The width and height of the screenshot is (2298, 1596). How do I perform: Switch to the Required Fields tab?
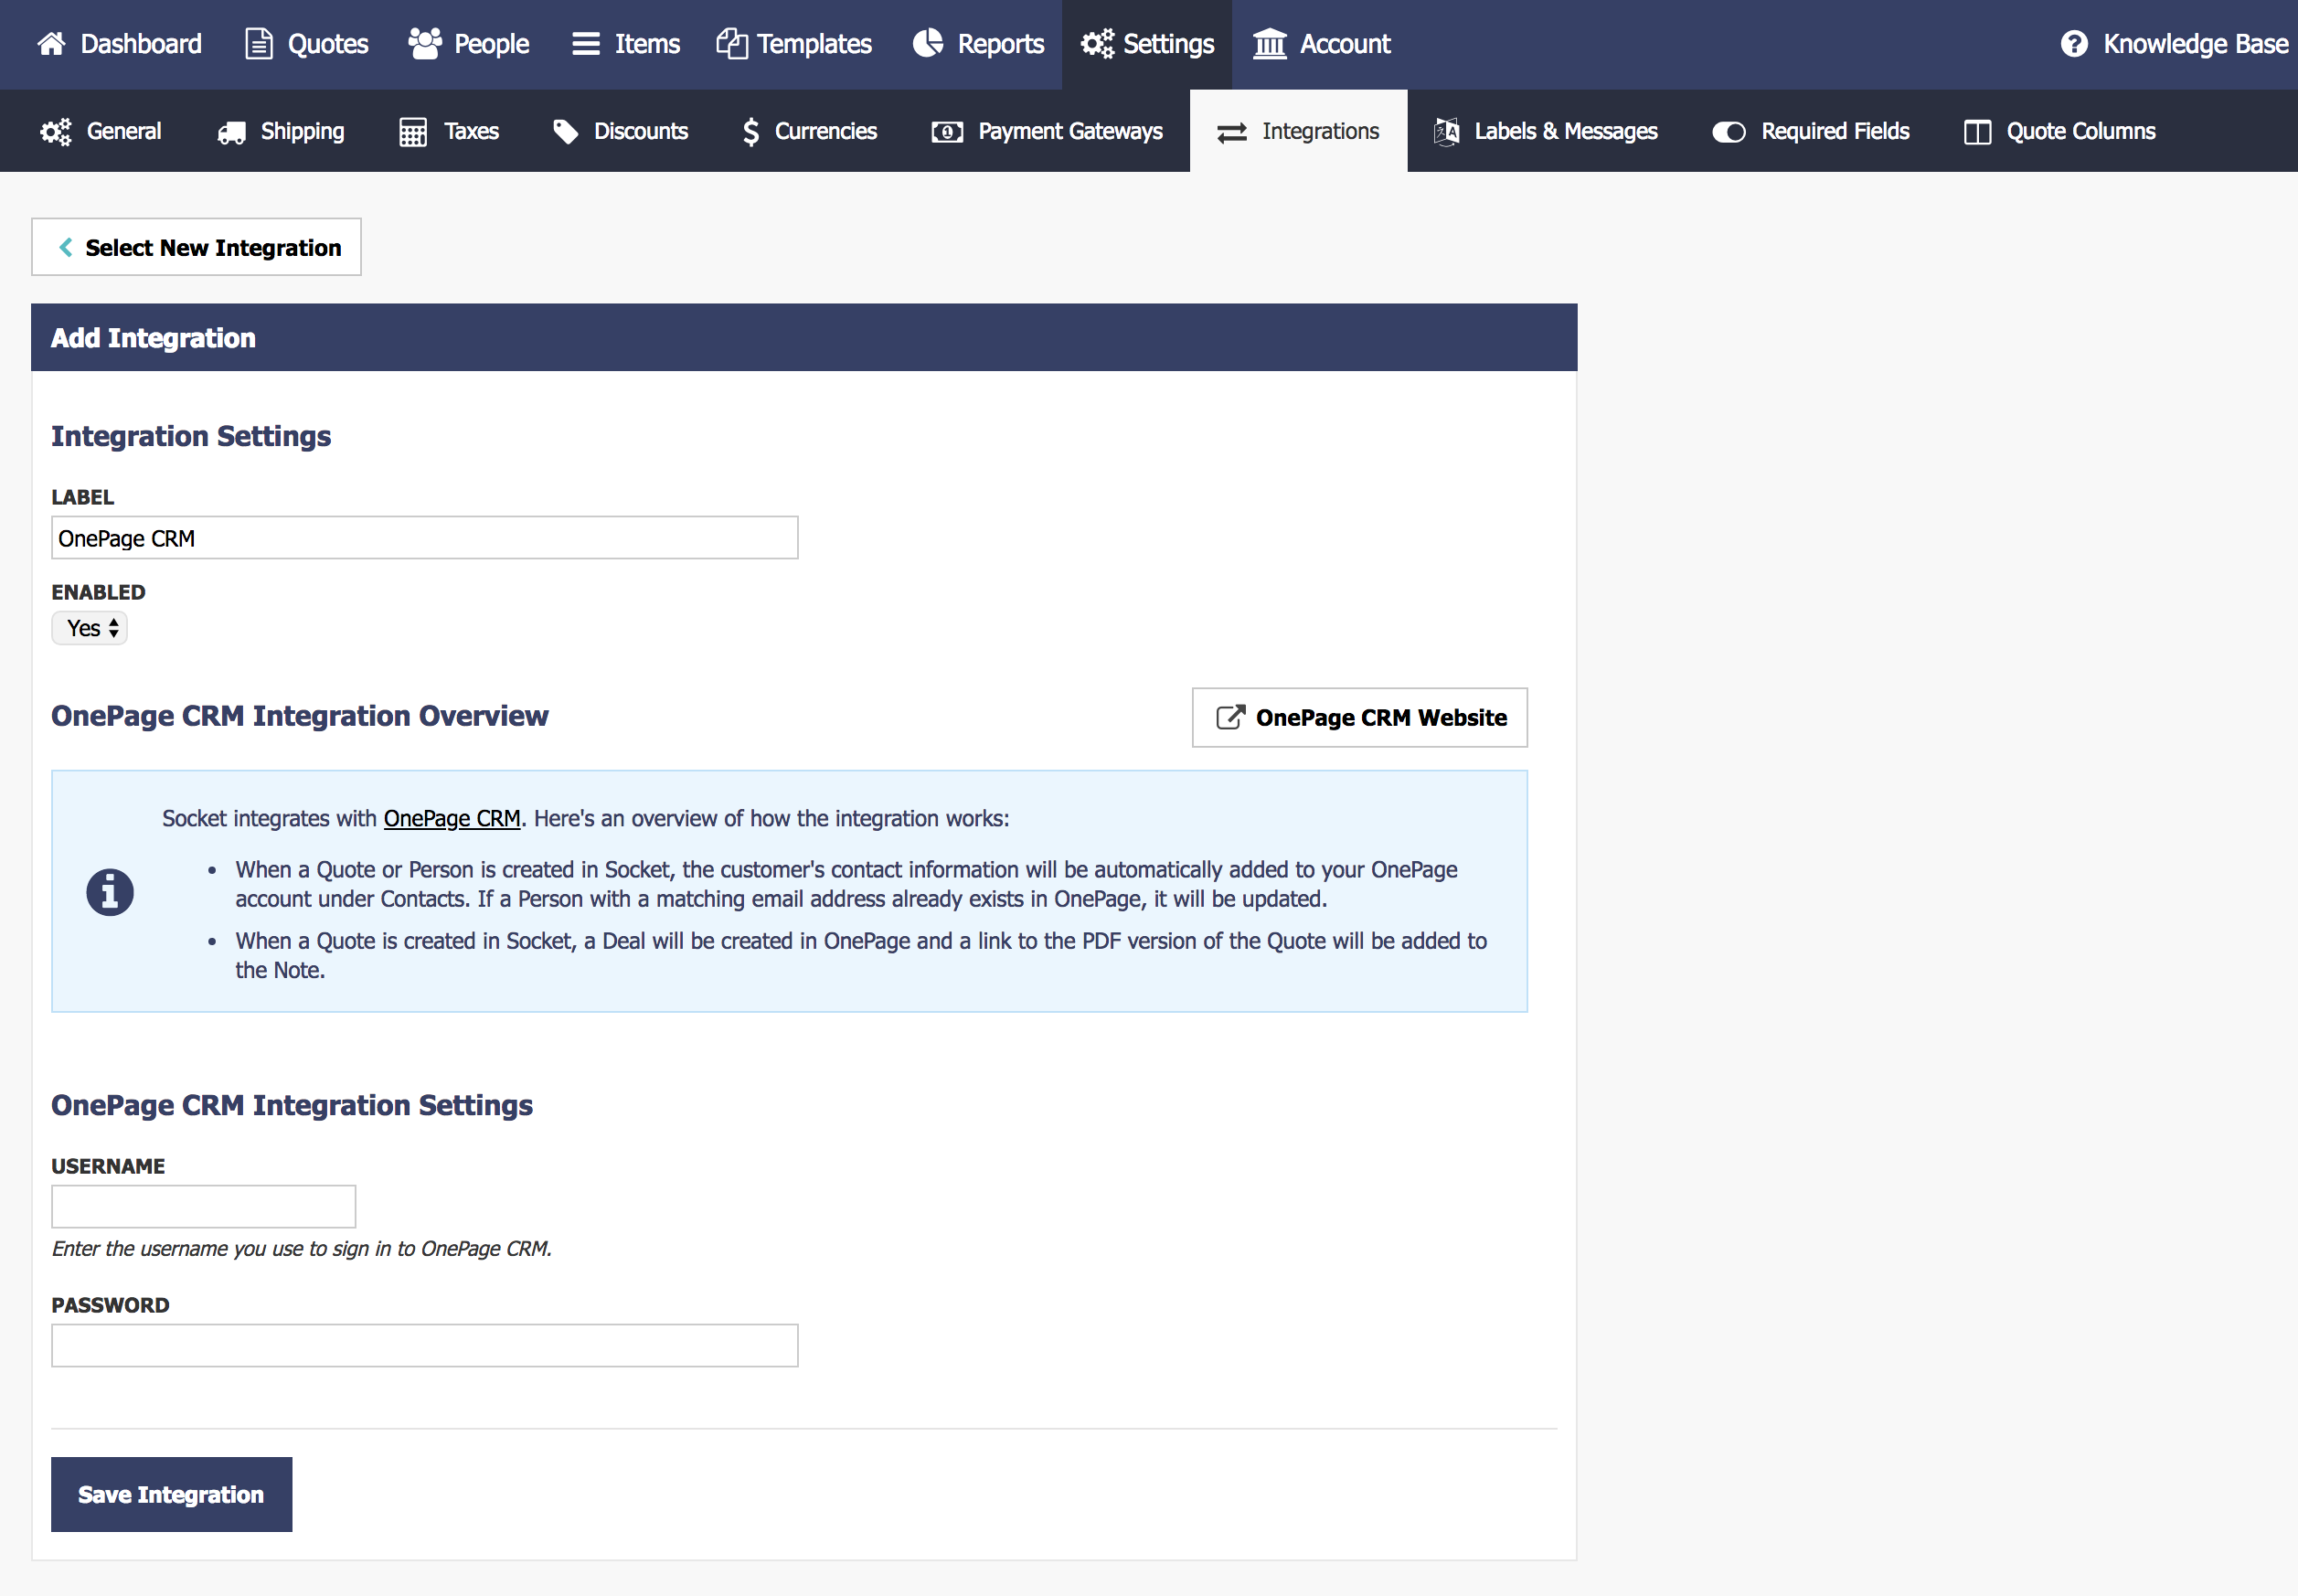click(x=1811, y=131)
